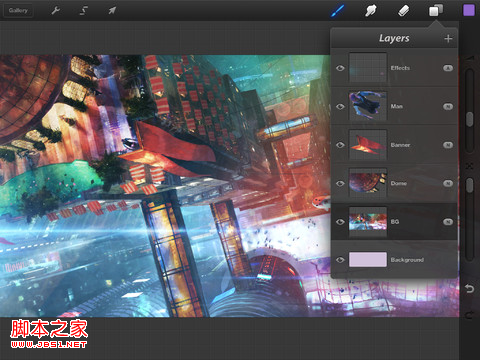The height and width of the screenshot is (360, 480).
Task: Select the Smudge tool
Action: coord(370,11)
